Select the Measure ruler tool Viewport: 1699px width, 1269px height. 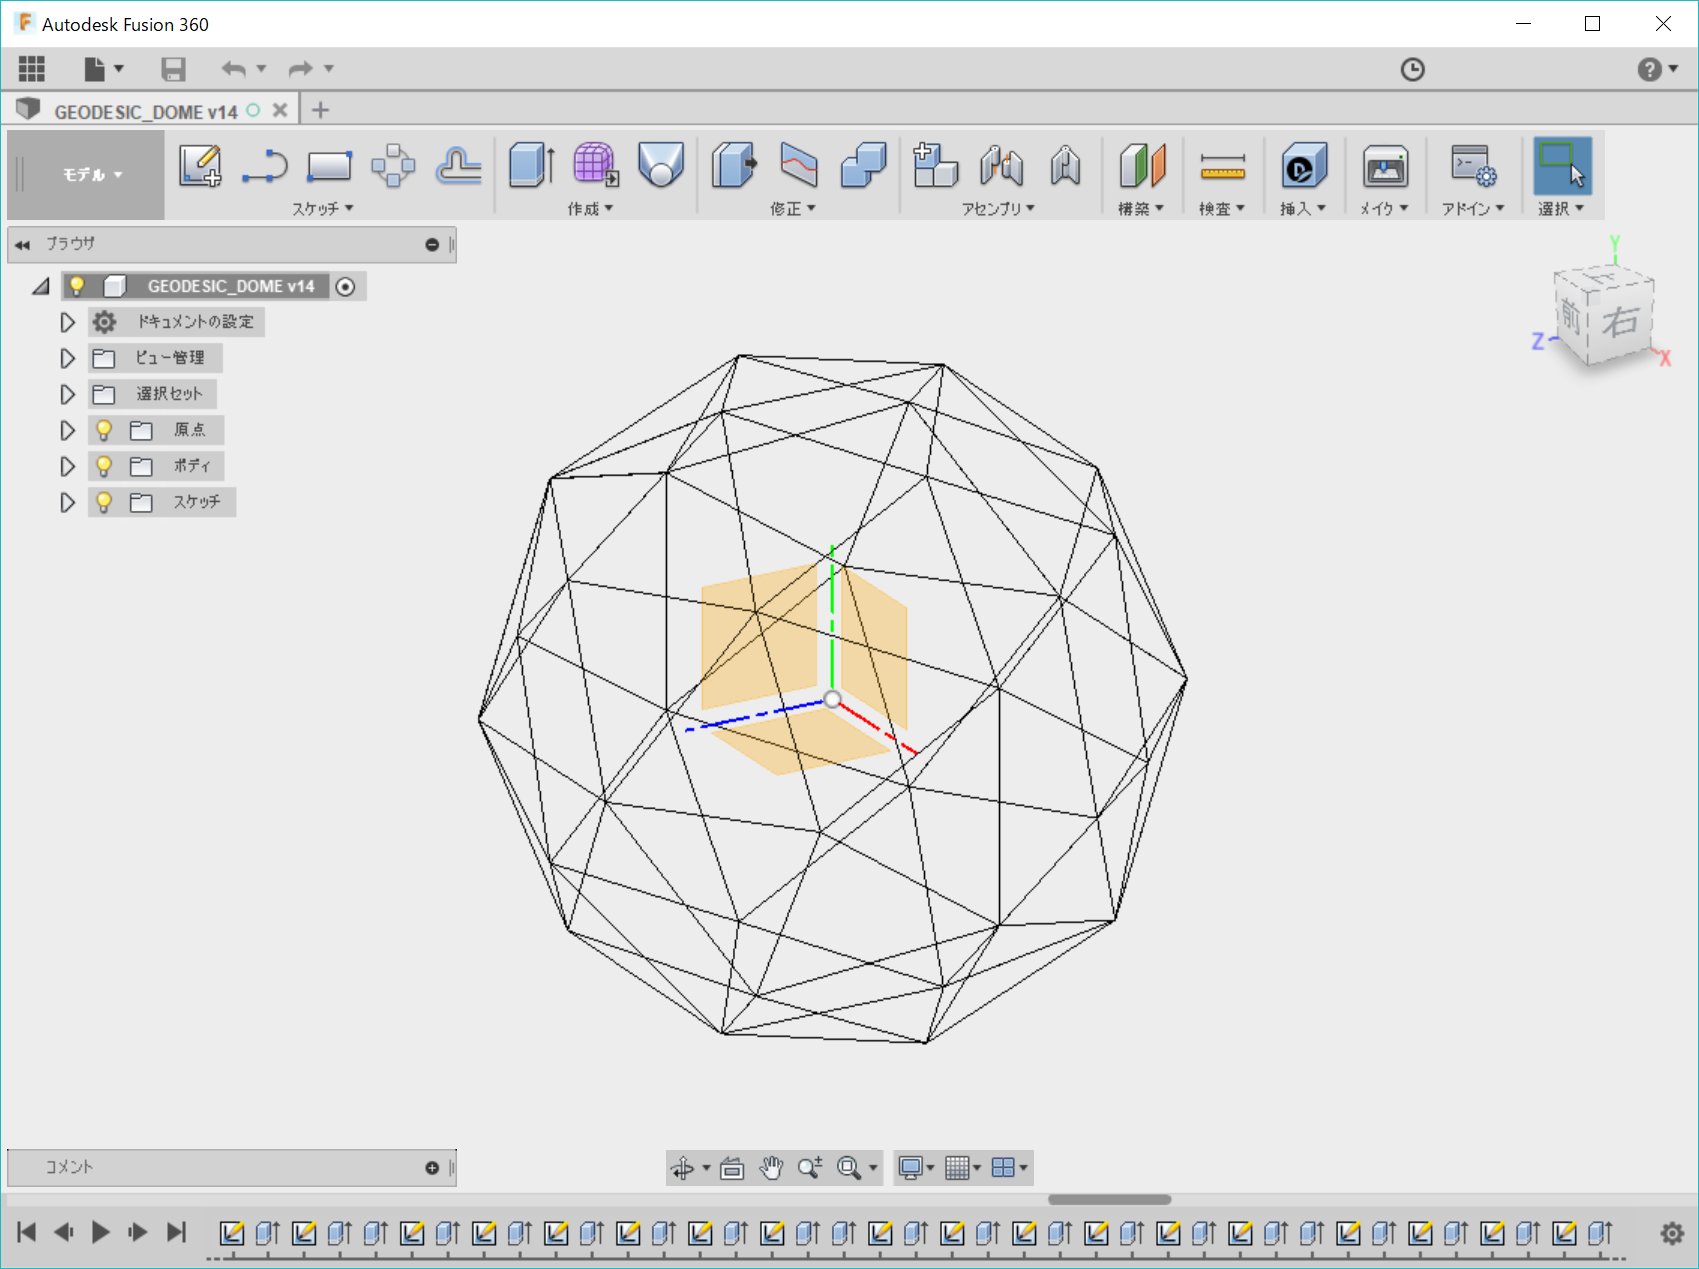(x=1222, y=166)
